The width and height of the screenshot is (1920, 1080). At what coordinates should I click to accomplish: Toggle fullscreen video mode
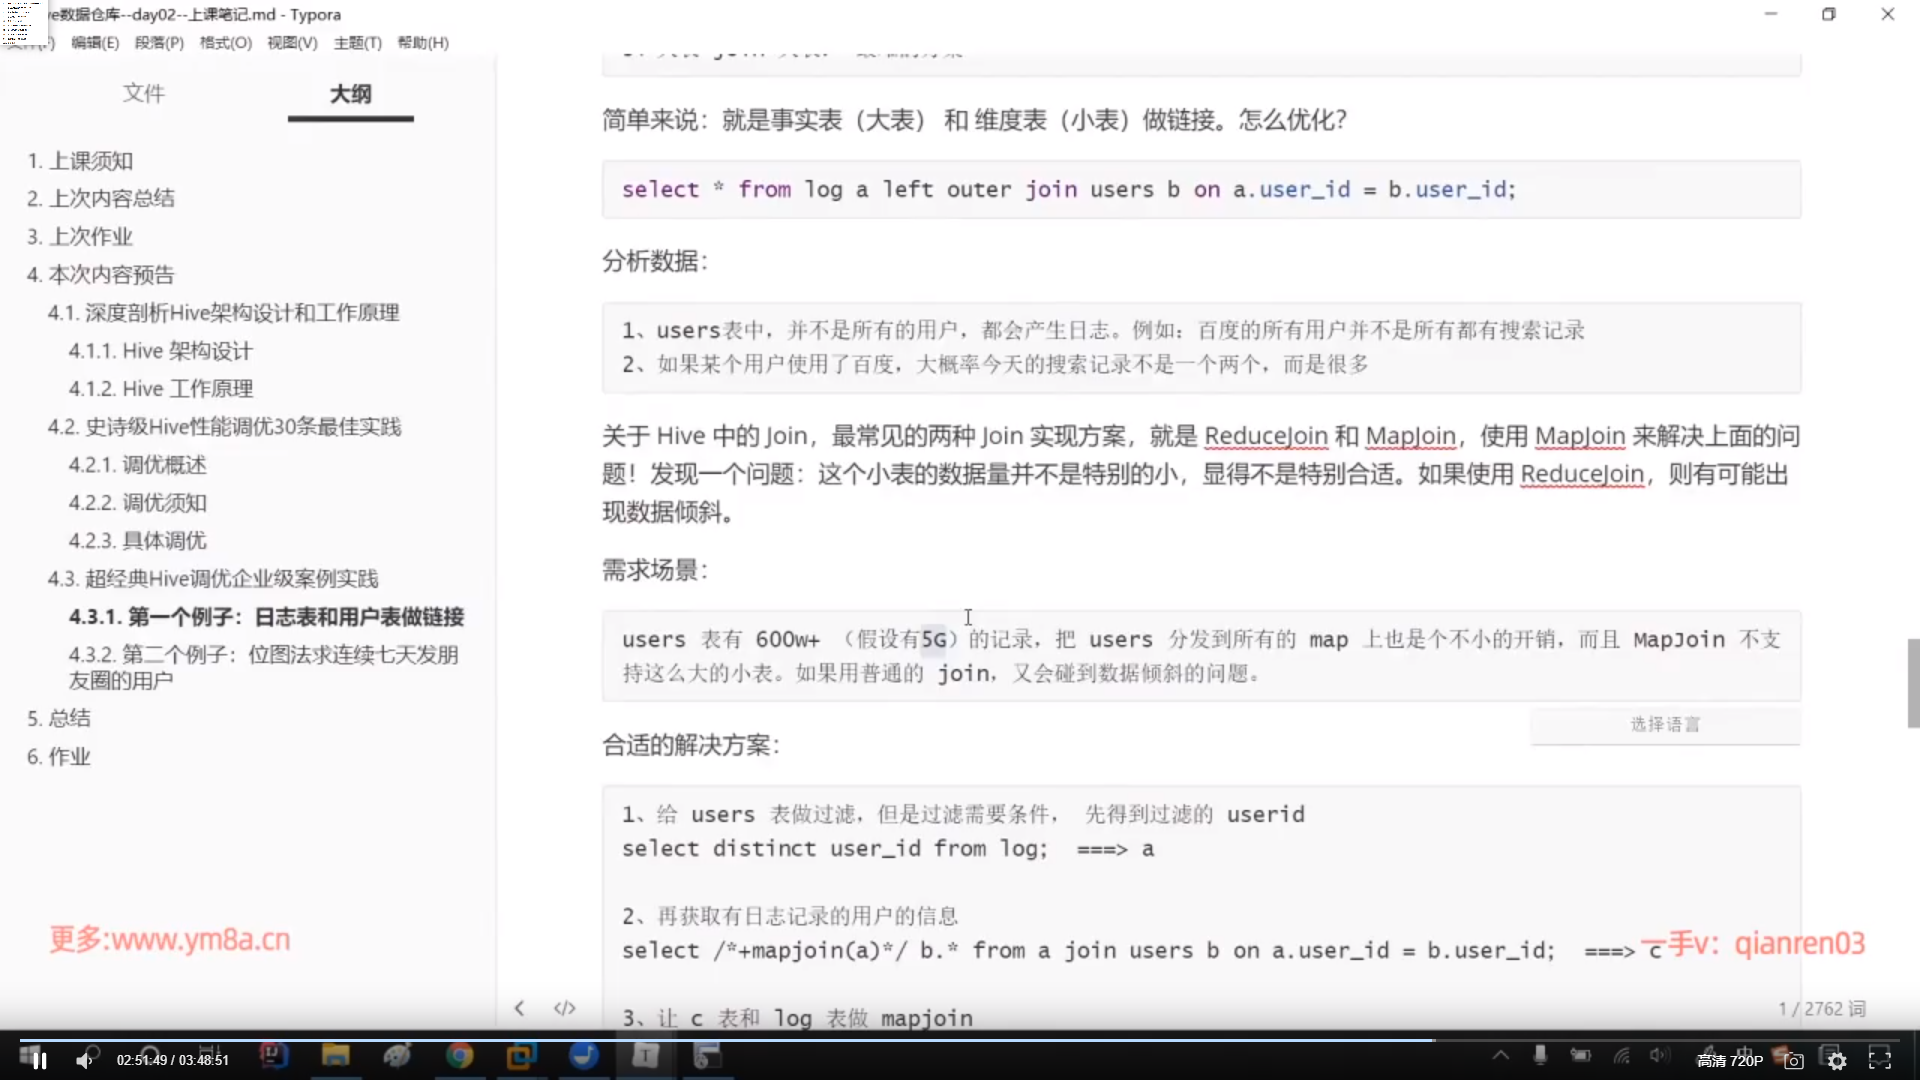click(1880, 1060)
